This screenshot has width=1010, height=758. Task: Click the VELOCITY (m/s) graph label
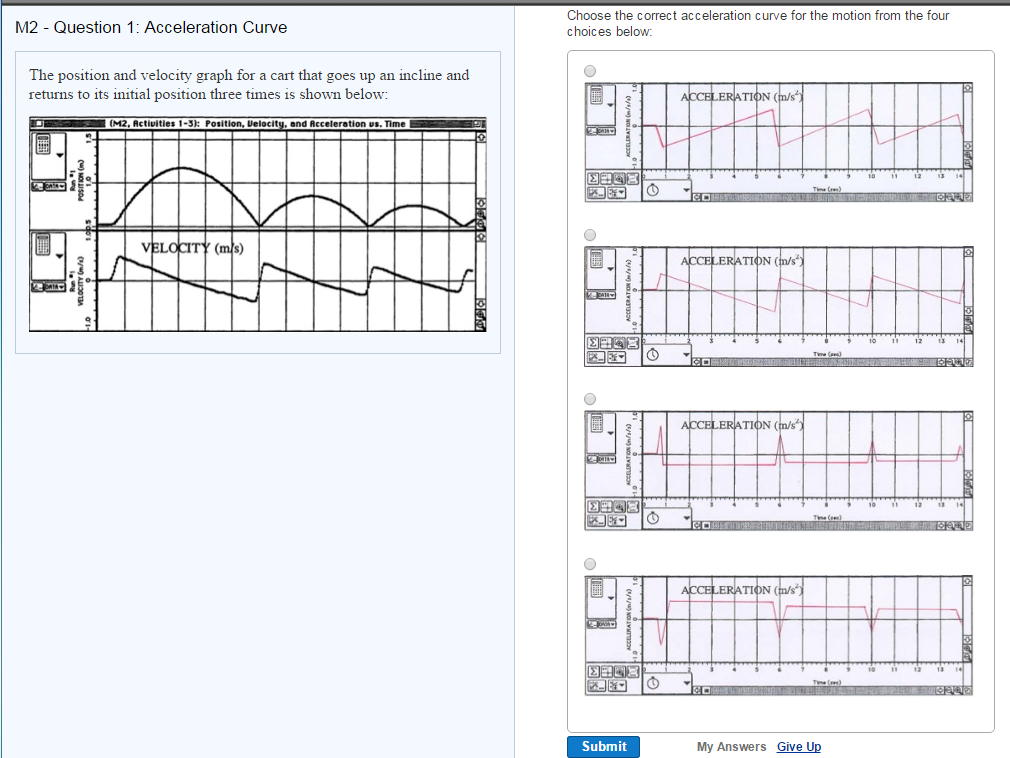tap(193, 248)
